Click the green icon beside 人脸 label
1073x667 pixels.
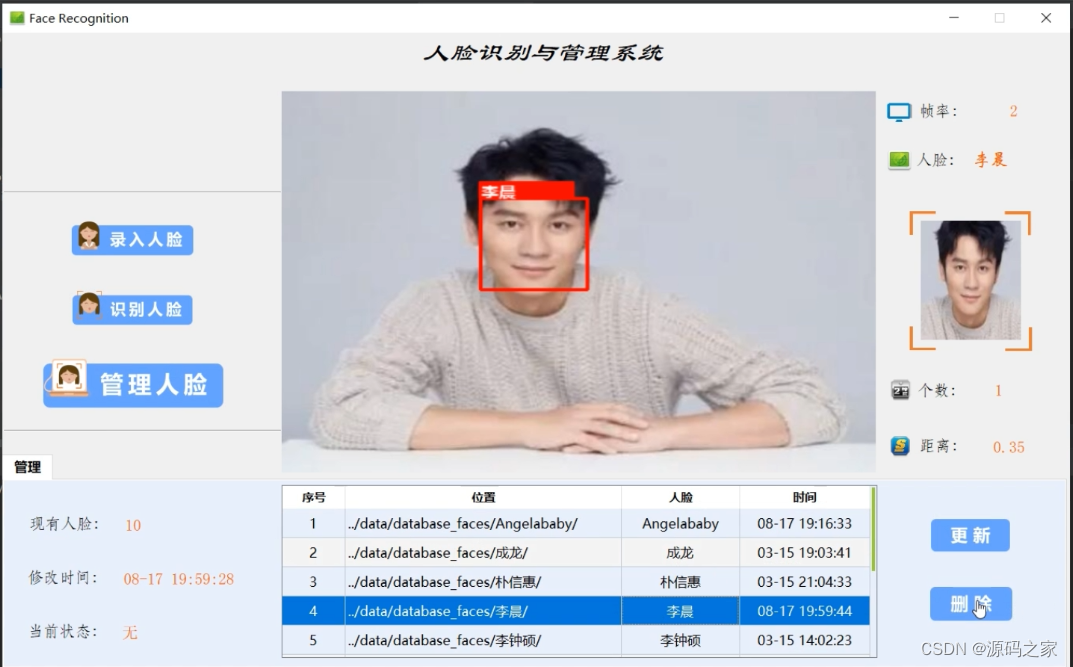tap(899, 160)
